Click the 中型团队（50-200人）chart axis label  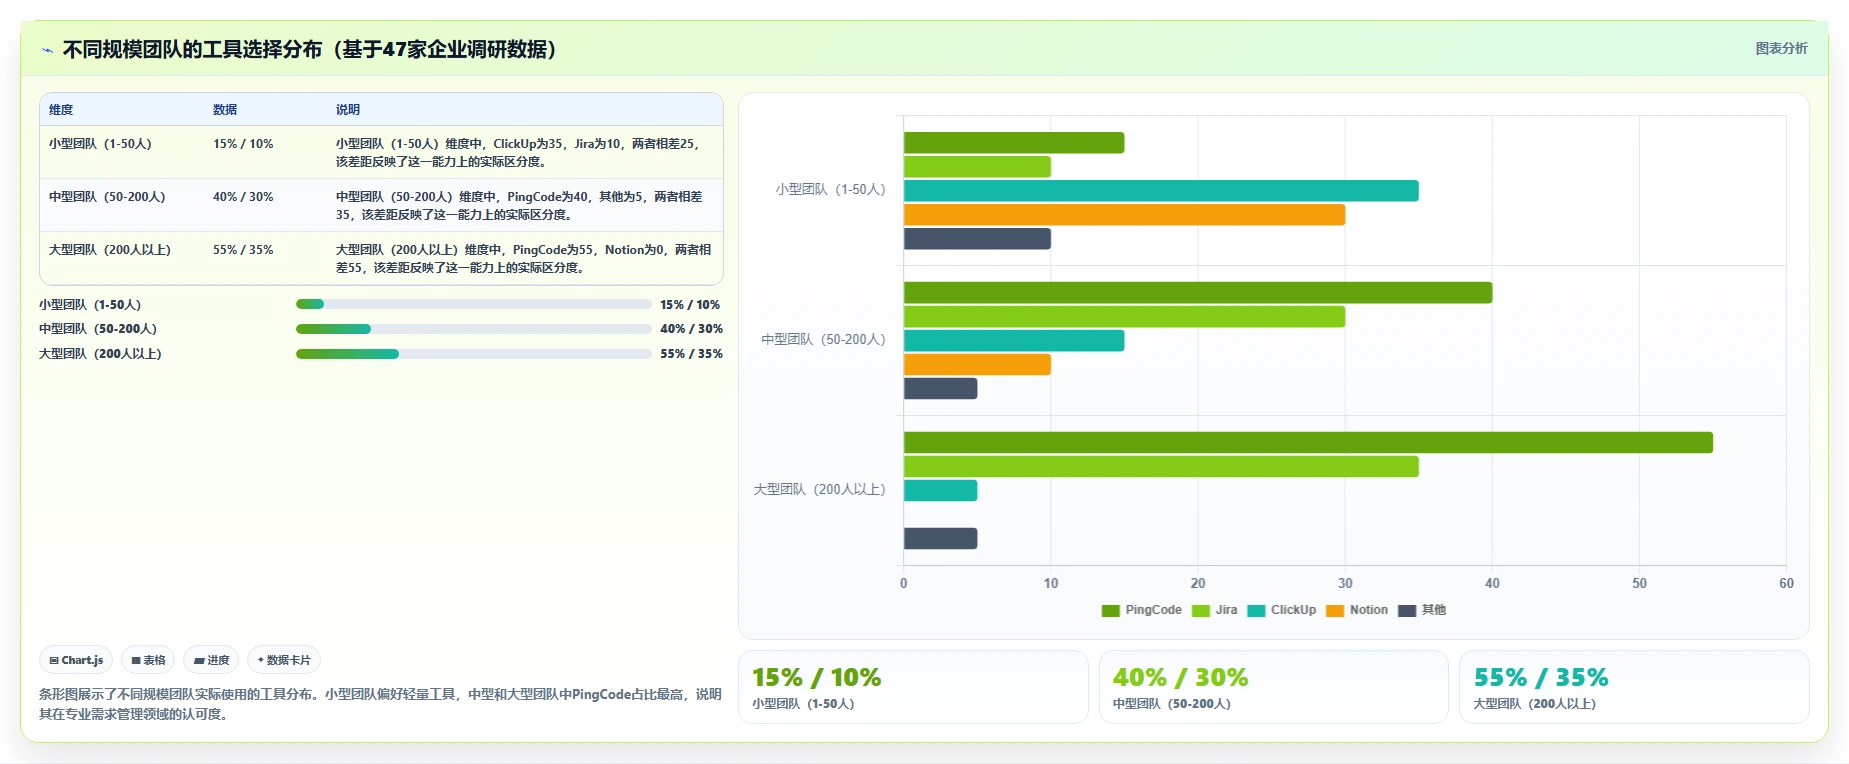824,340
